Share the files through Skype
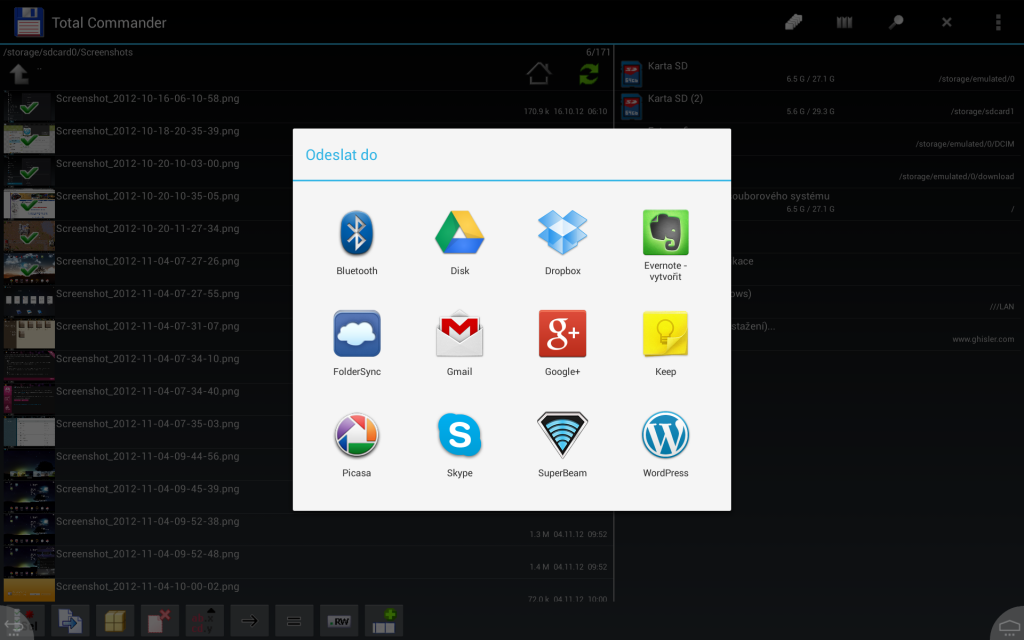1024x640 pixels. click(x=460, y=445)
